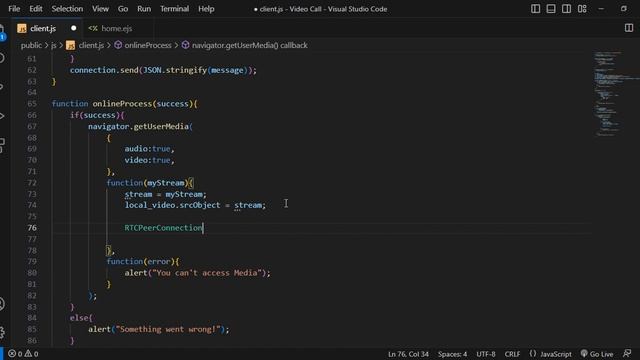Open Customize Layout icon

582,9
